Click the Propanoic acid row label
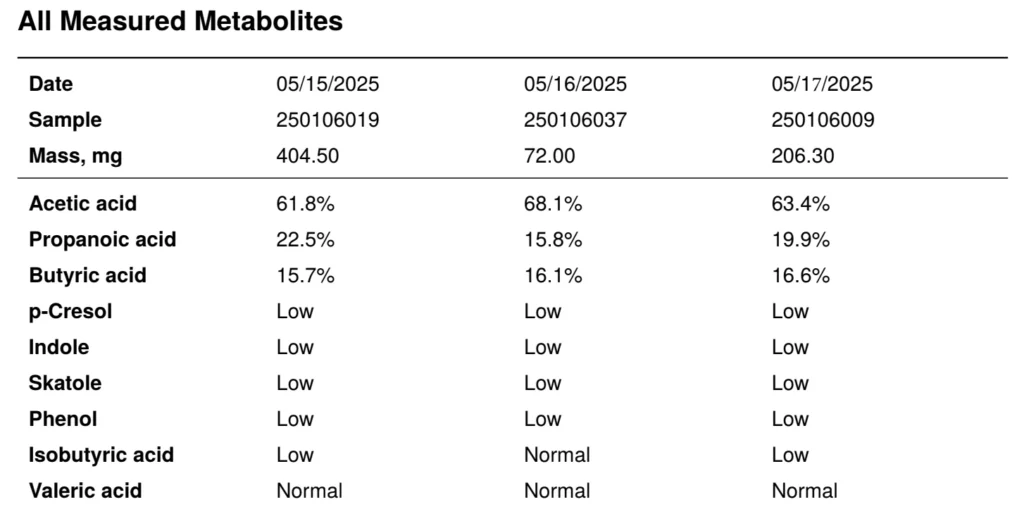This screenshot has height=509, width=1024. 102,240
